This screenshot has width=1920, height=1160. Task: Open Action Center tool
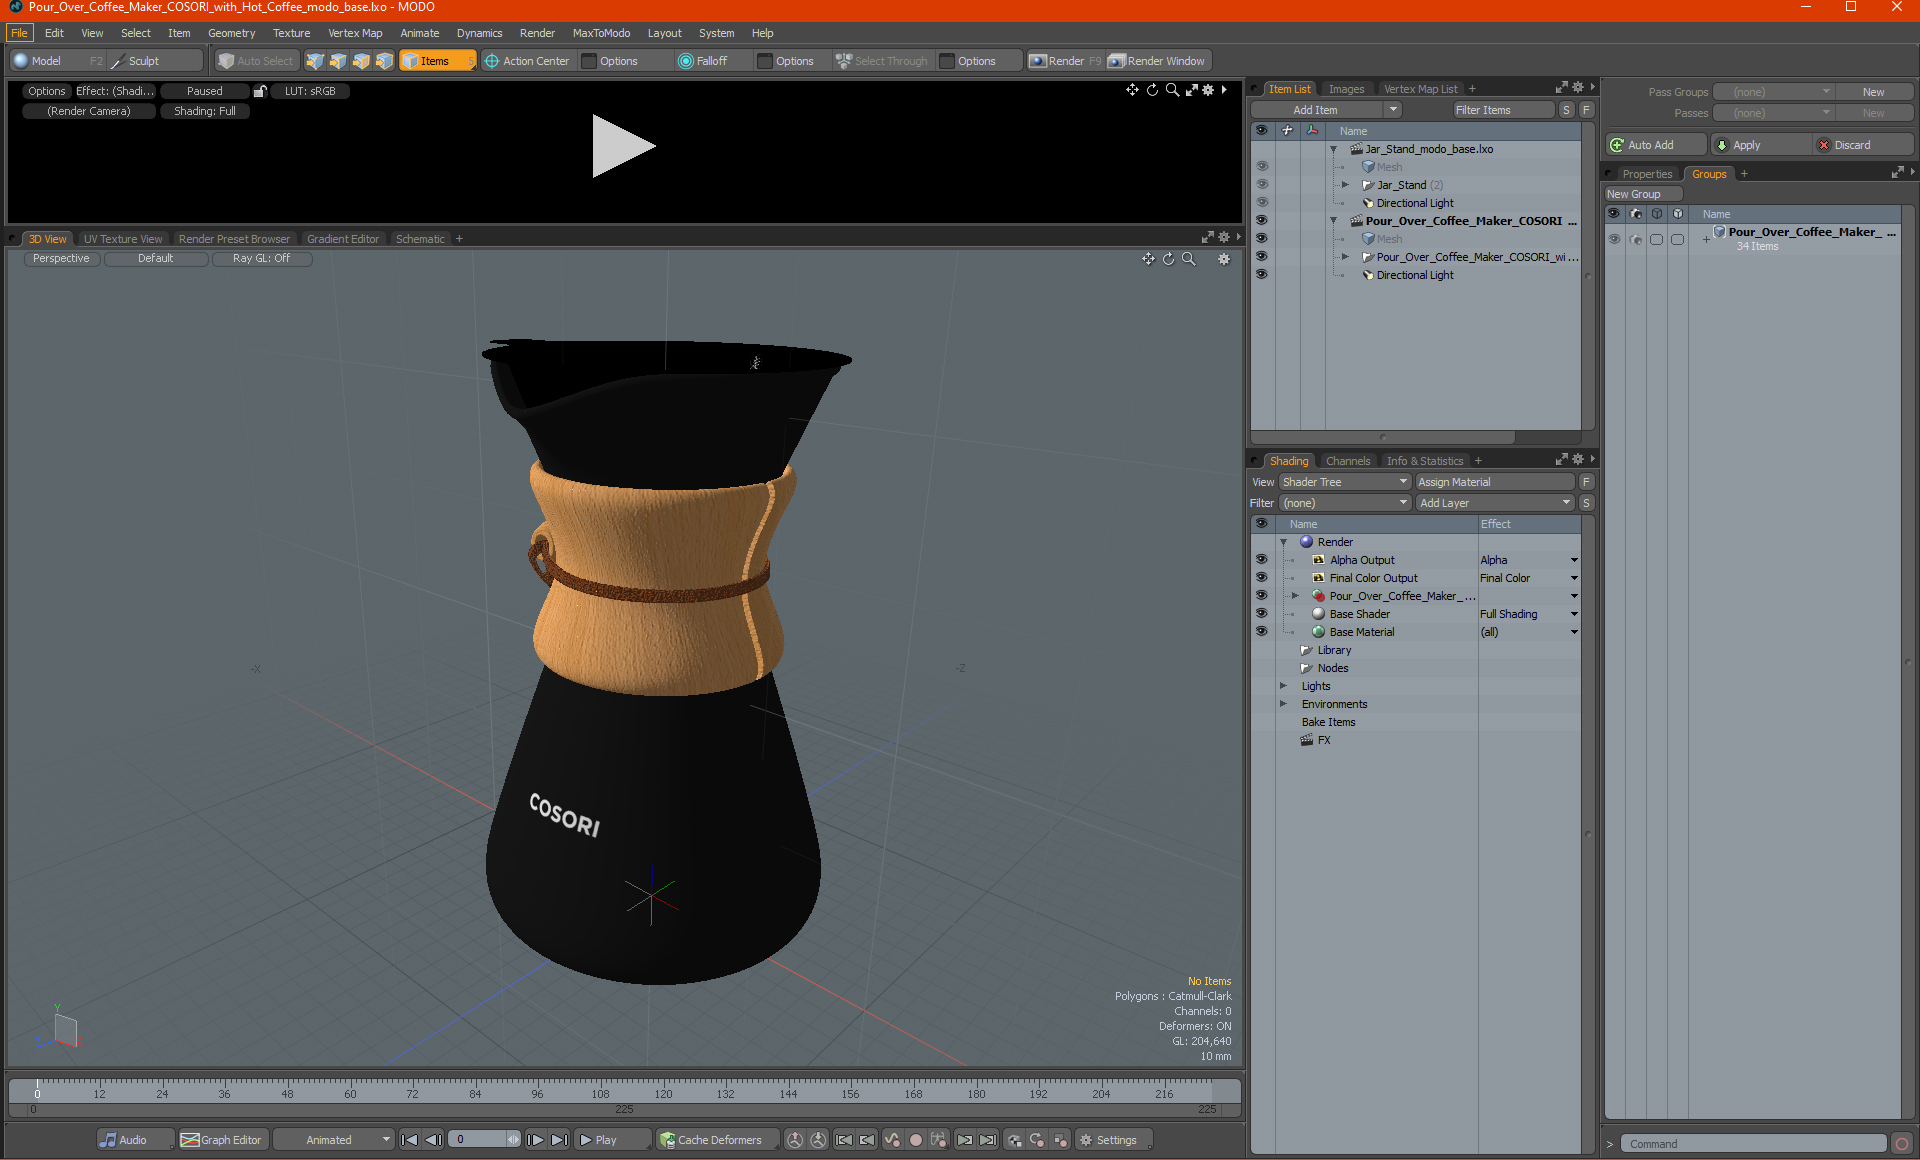point(527,61)
